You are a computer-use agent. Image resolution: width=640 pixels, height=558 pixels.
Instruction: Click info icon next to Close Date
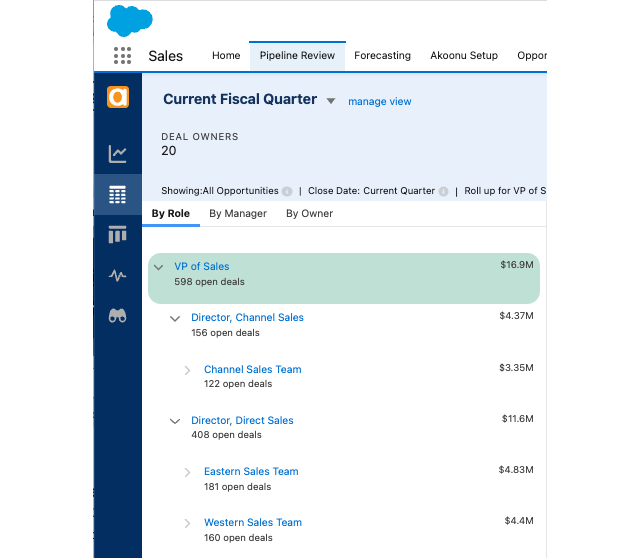(443, 191)
